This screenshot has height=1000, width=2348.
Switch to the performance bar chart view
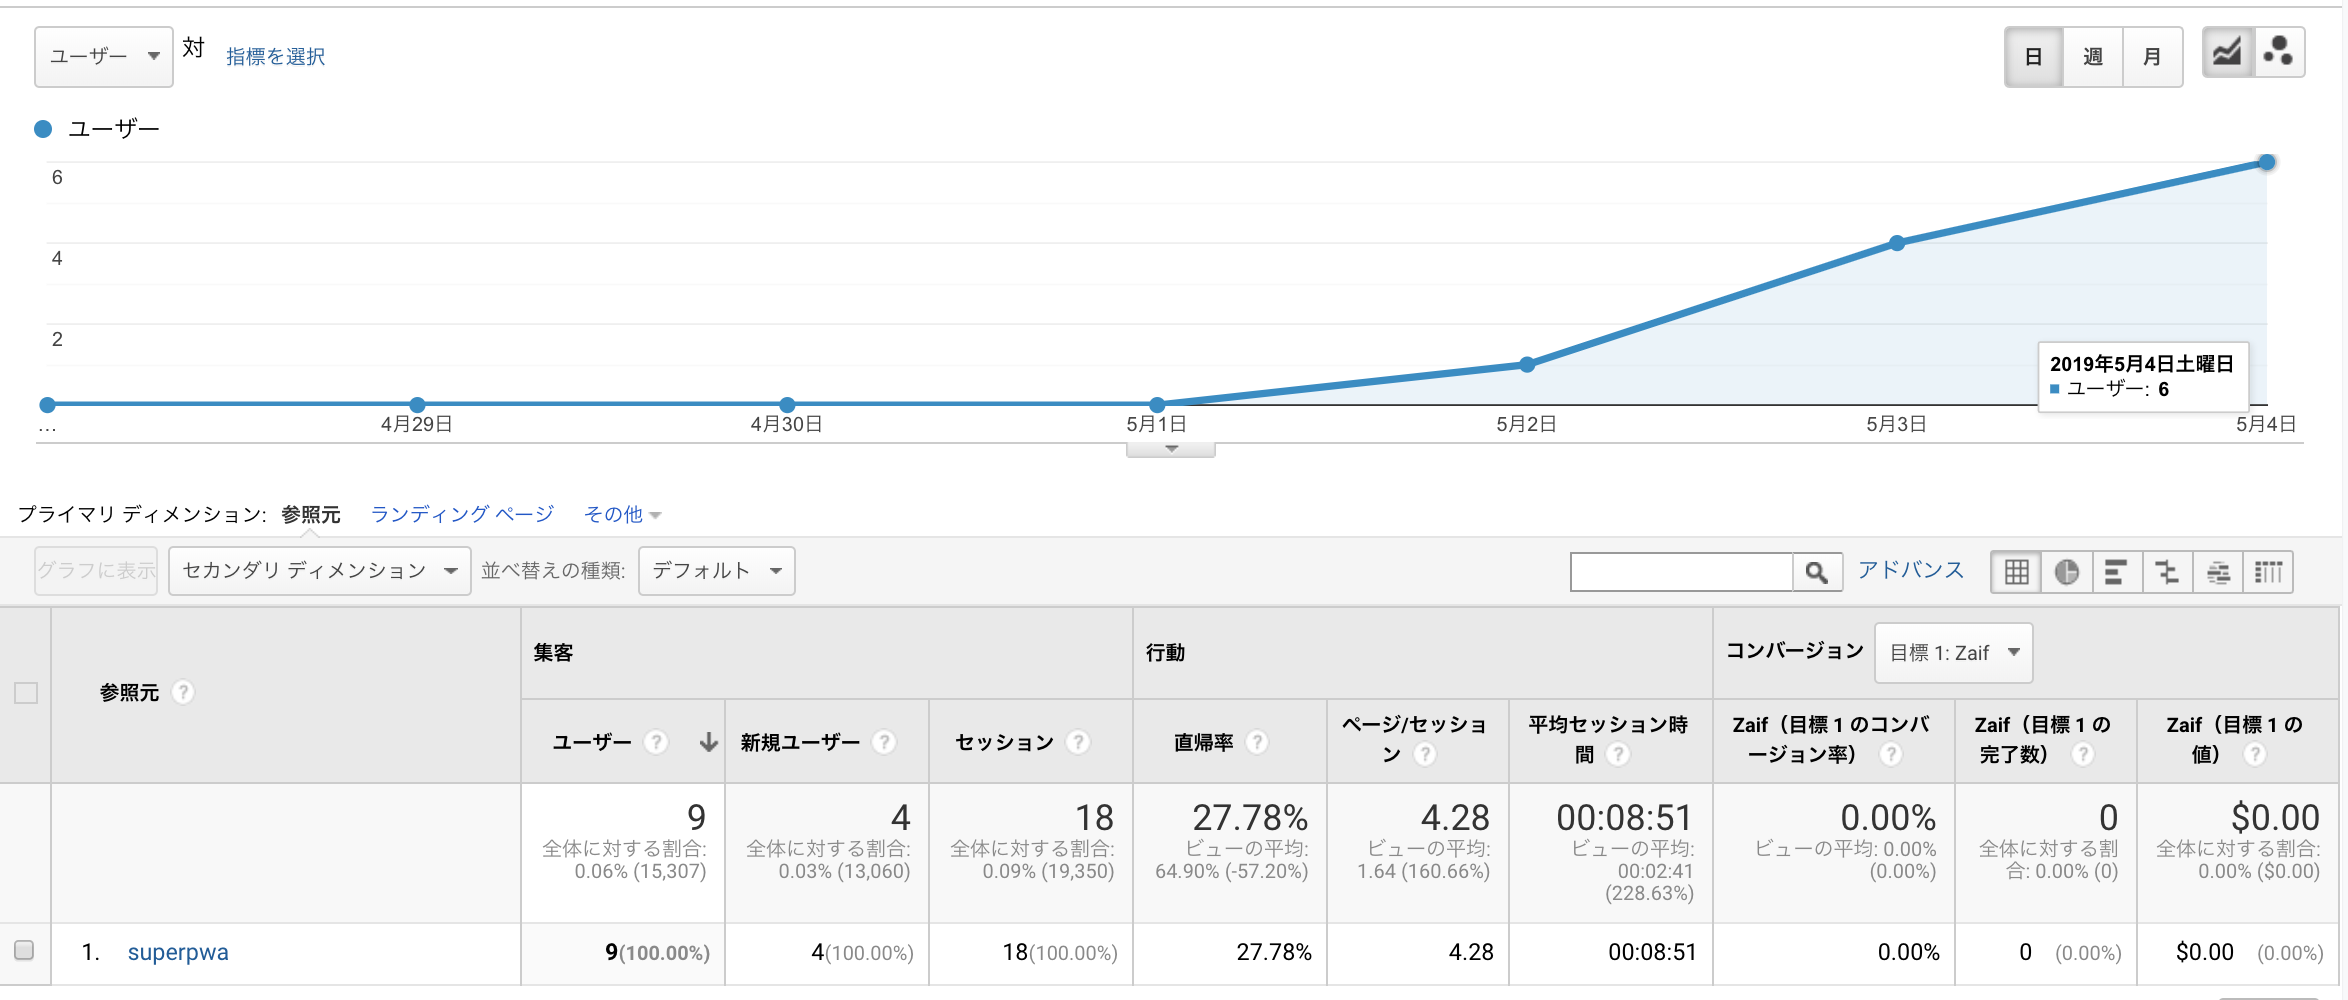(x=2117, y=571)
